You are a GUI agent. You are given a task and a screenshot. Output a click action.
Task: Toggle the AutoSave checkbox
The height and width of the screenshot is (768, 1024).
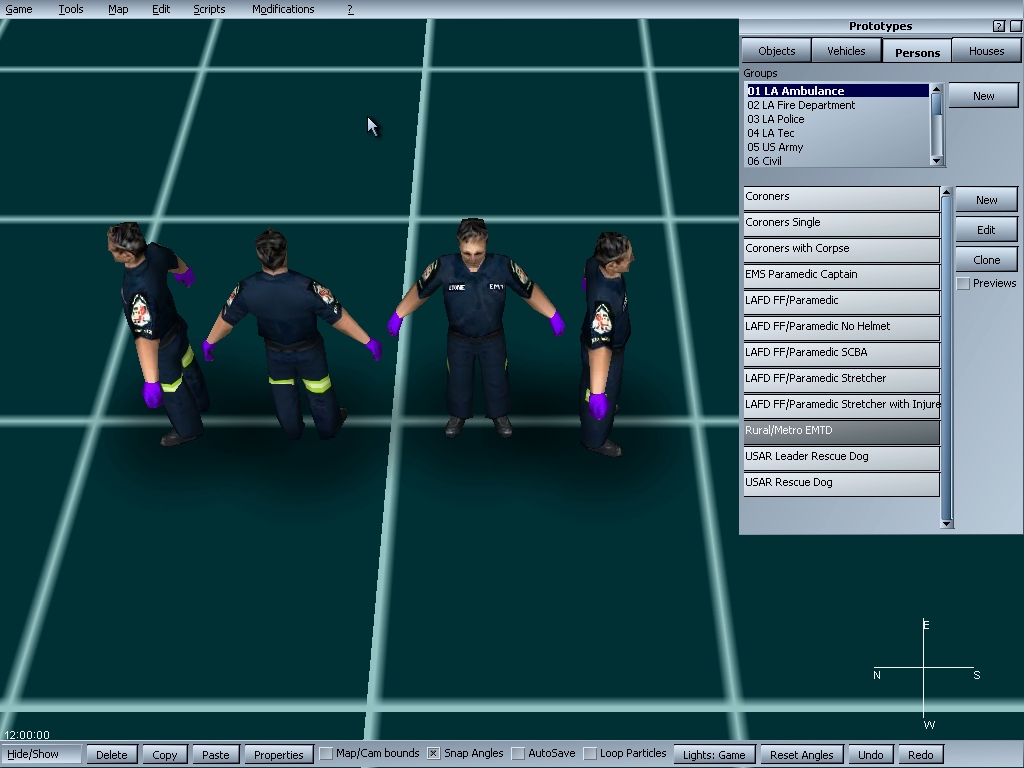tap(518, 753)
